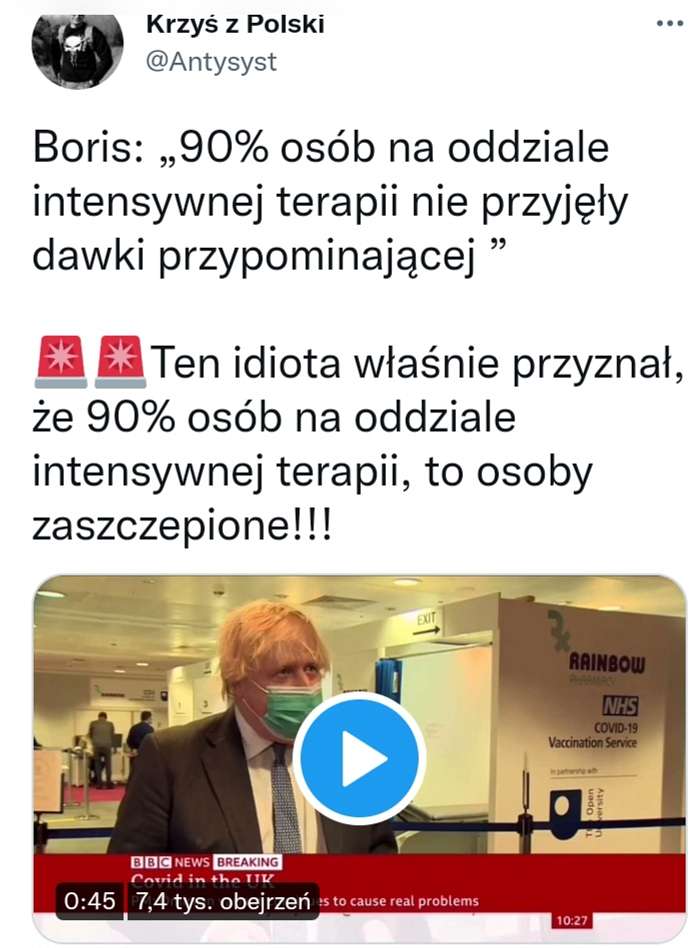Click the first red siren emoji
The width and height of the screenshot is (695, 948).
coord(61,362)
